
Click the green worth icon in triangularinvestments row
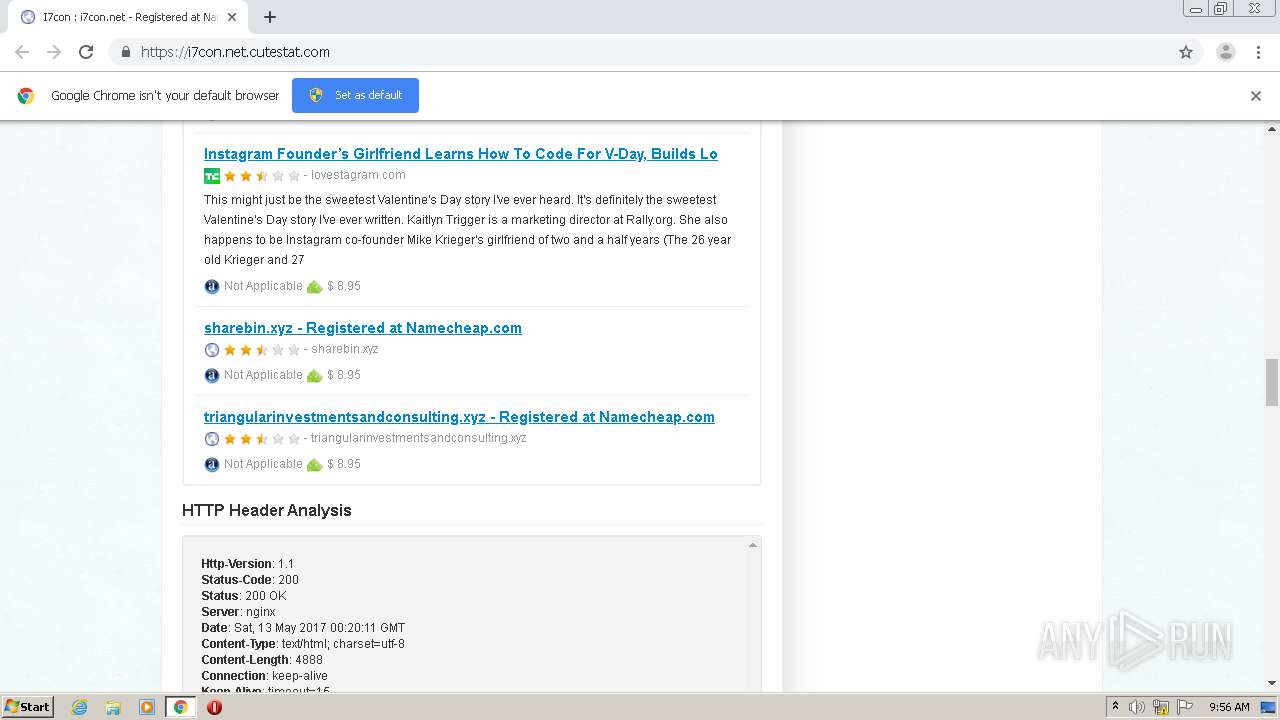[x=314, y=465]
